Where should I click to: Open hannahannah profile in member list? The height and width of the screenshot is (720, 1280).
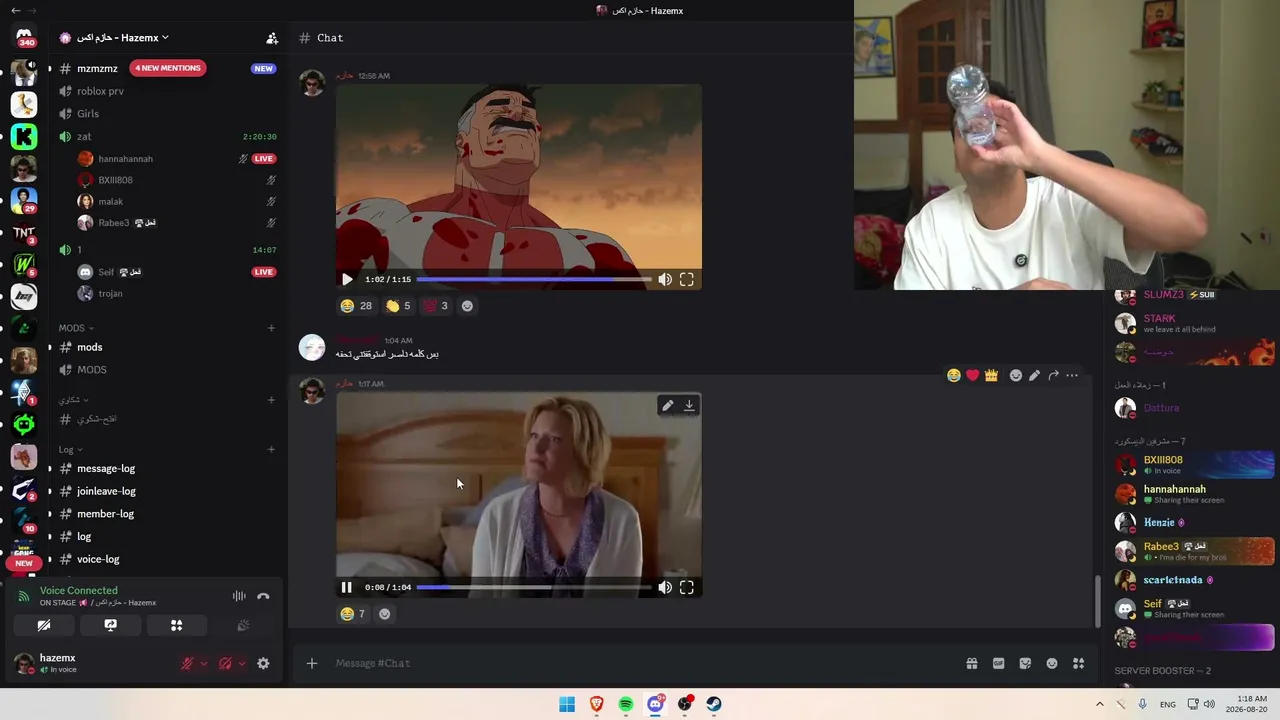1195,494
